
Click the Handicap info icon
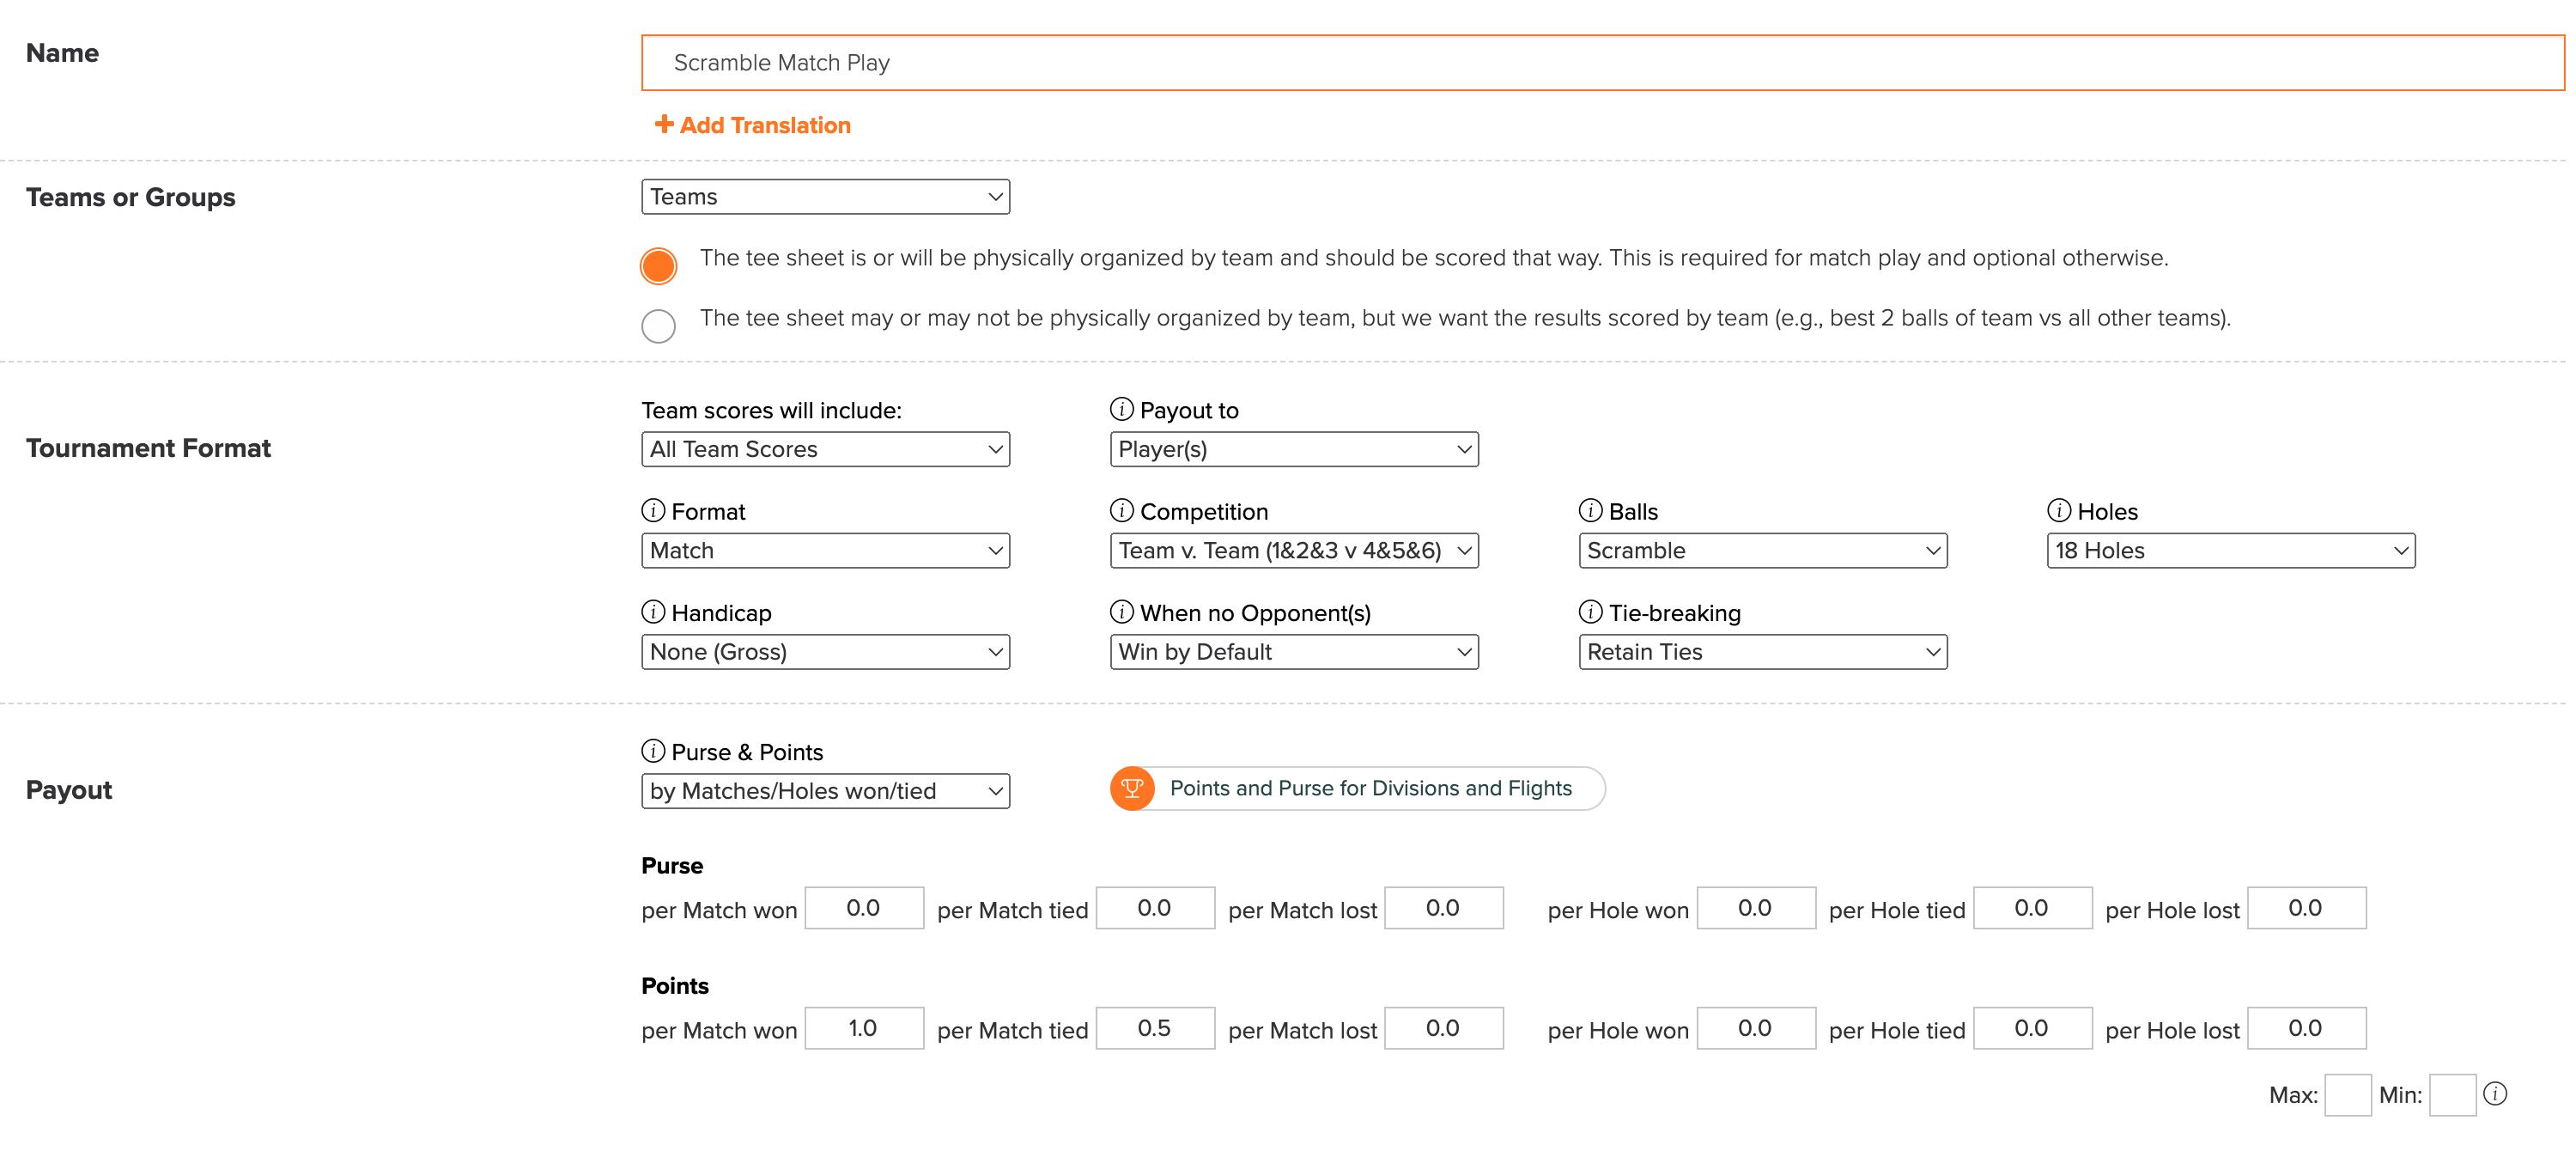coord(653,611)
